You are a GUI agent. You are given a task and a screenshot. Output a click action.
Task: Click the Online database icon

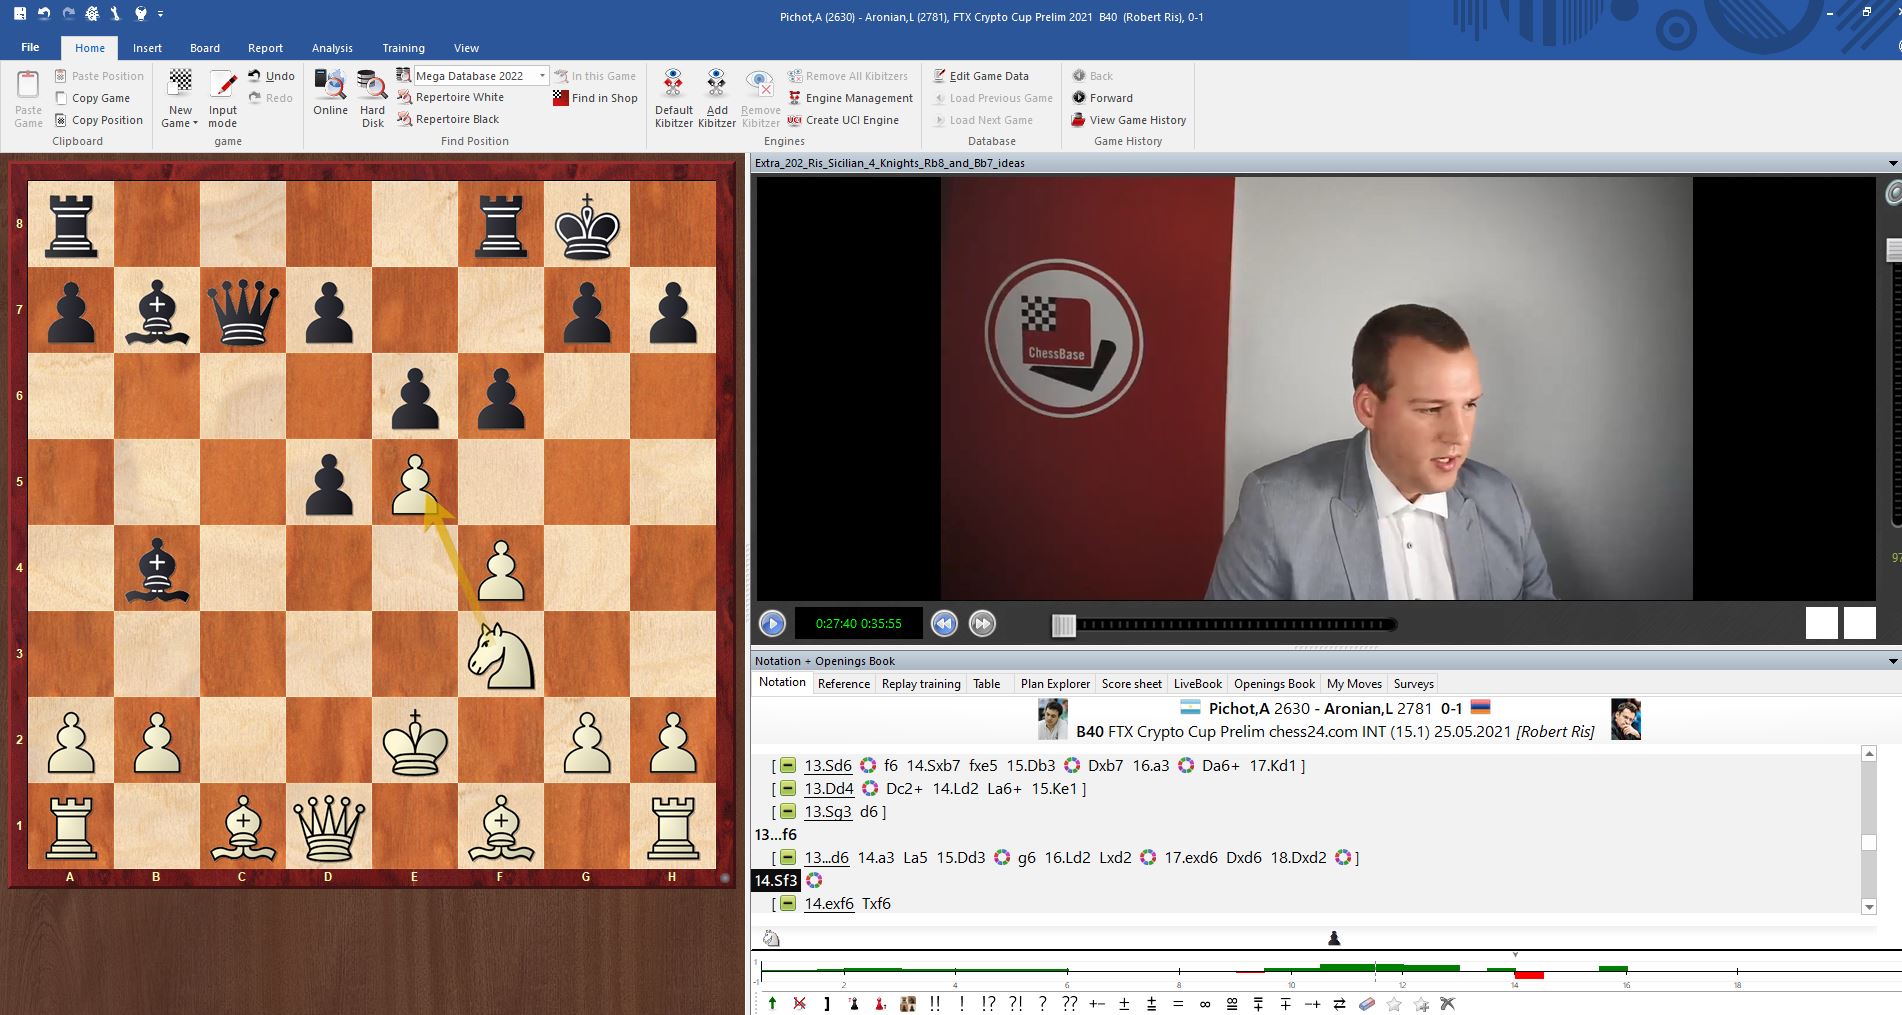330,85
